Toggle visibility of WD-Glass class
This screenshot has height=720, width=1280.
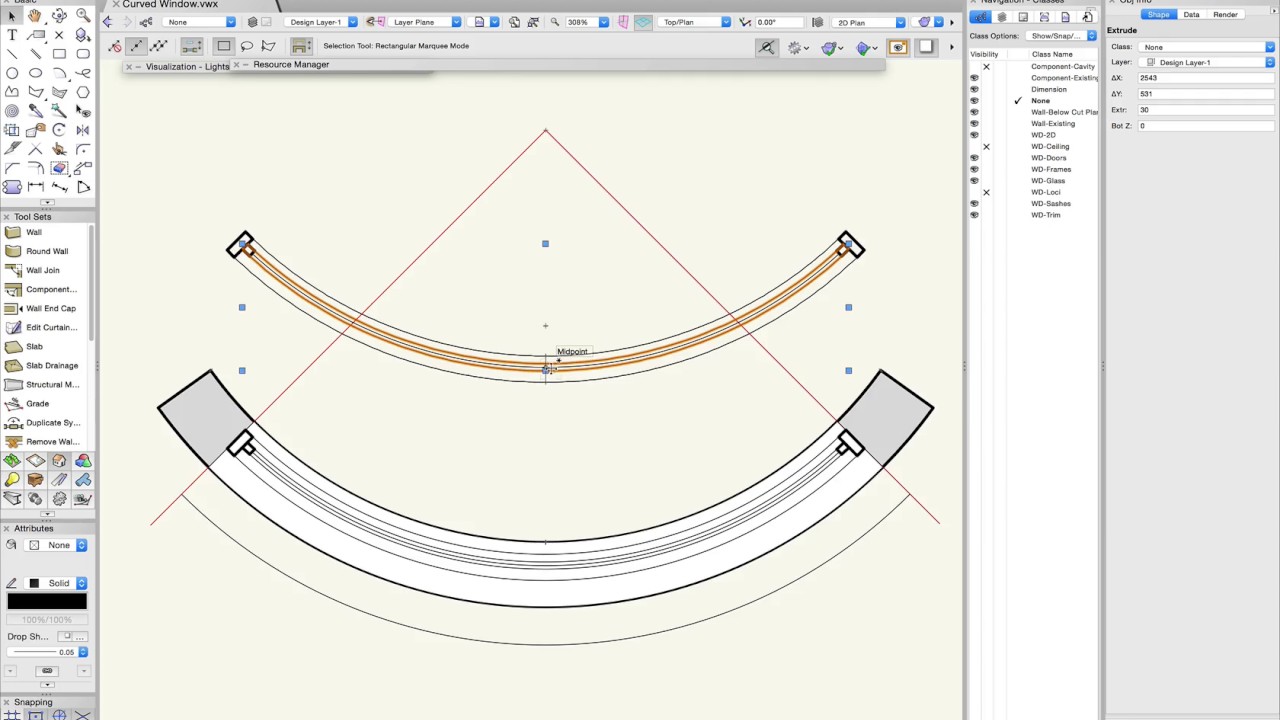pos(974,181)
